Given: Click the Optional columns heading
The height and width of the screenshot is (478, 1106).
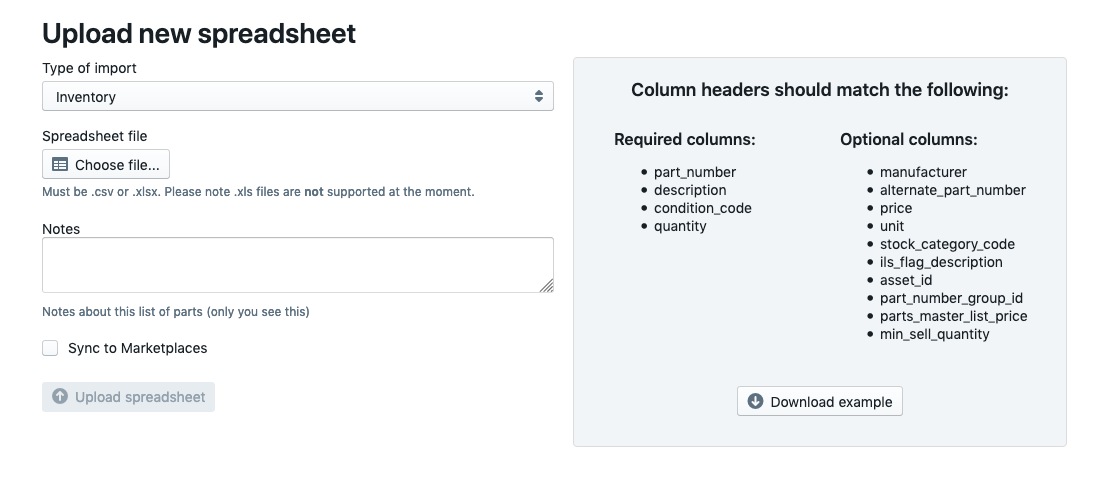Looking at the screenshot, I should coord(908,140).
